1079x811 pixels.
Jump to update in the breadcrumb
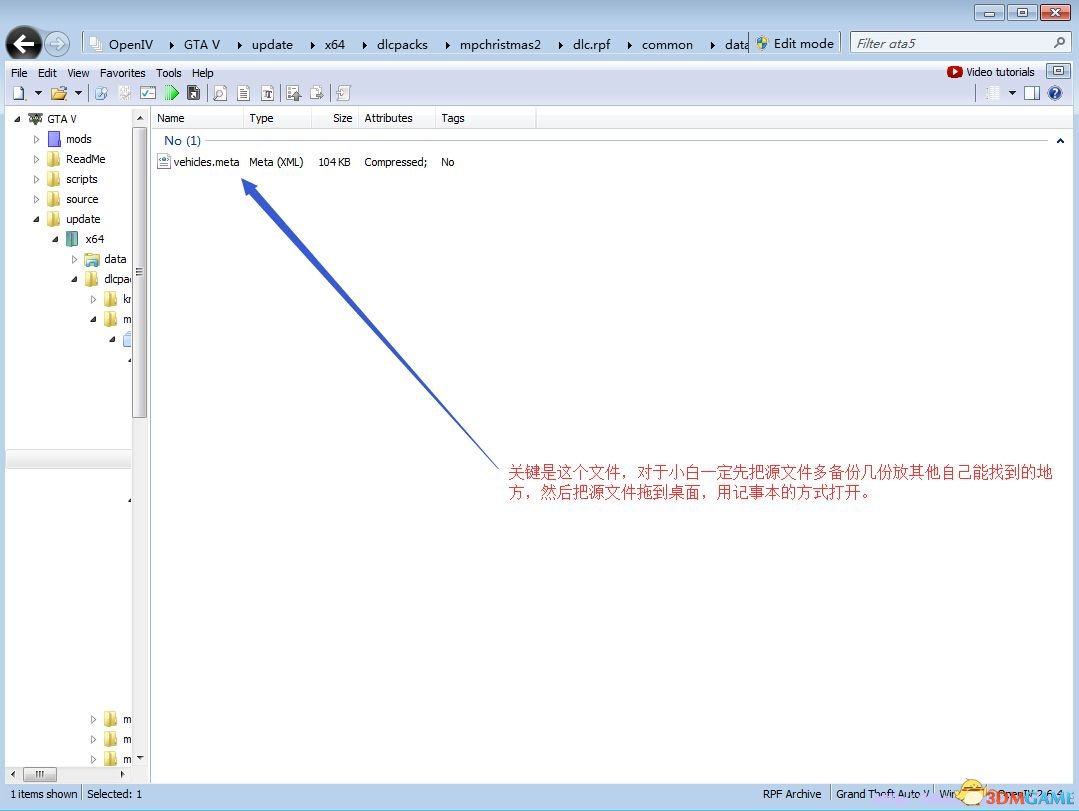point(272,44)
